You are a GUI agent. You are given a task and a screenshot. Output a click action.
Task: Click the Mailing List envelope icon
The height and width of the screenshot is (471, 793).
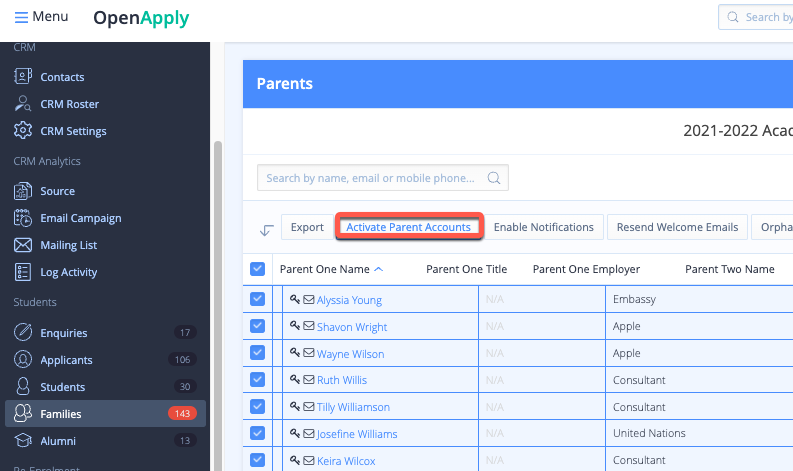click(24, 245)
